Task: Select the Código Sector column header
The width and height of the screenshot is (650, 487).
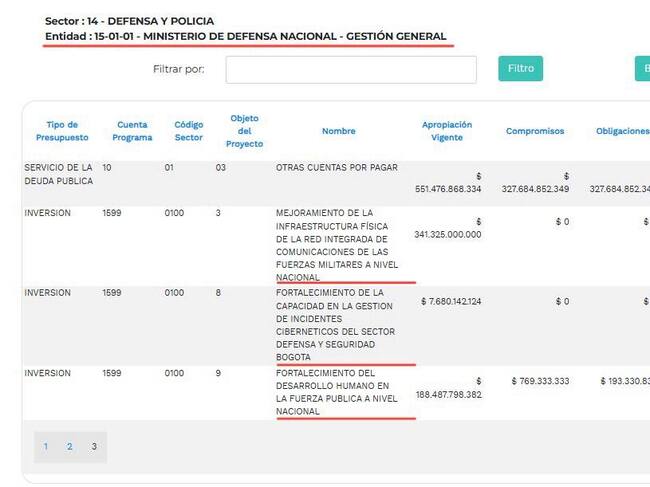Action: pyautogui.click(x=188, y=131)
